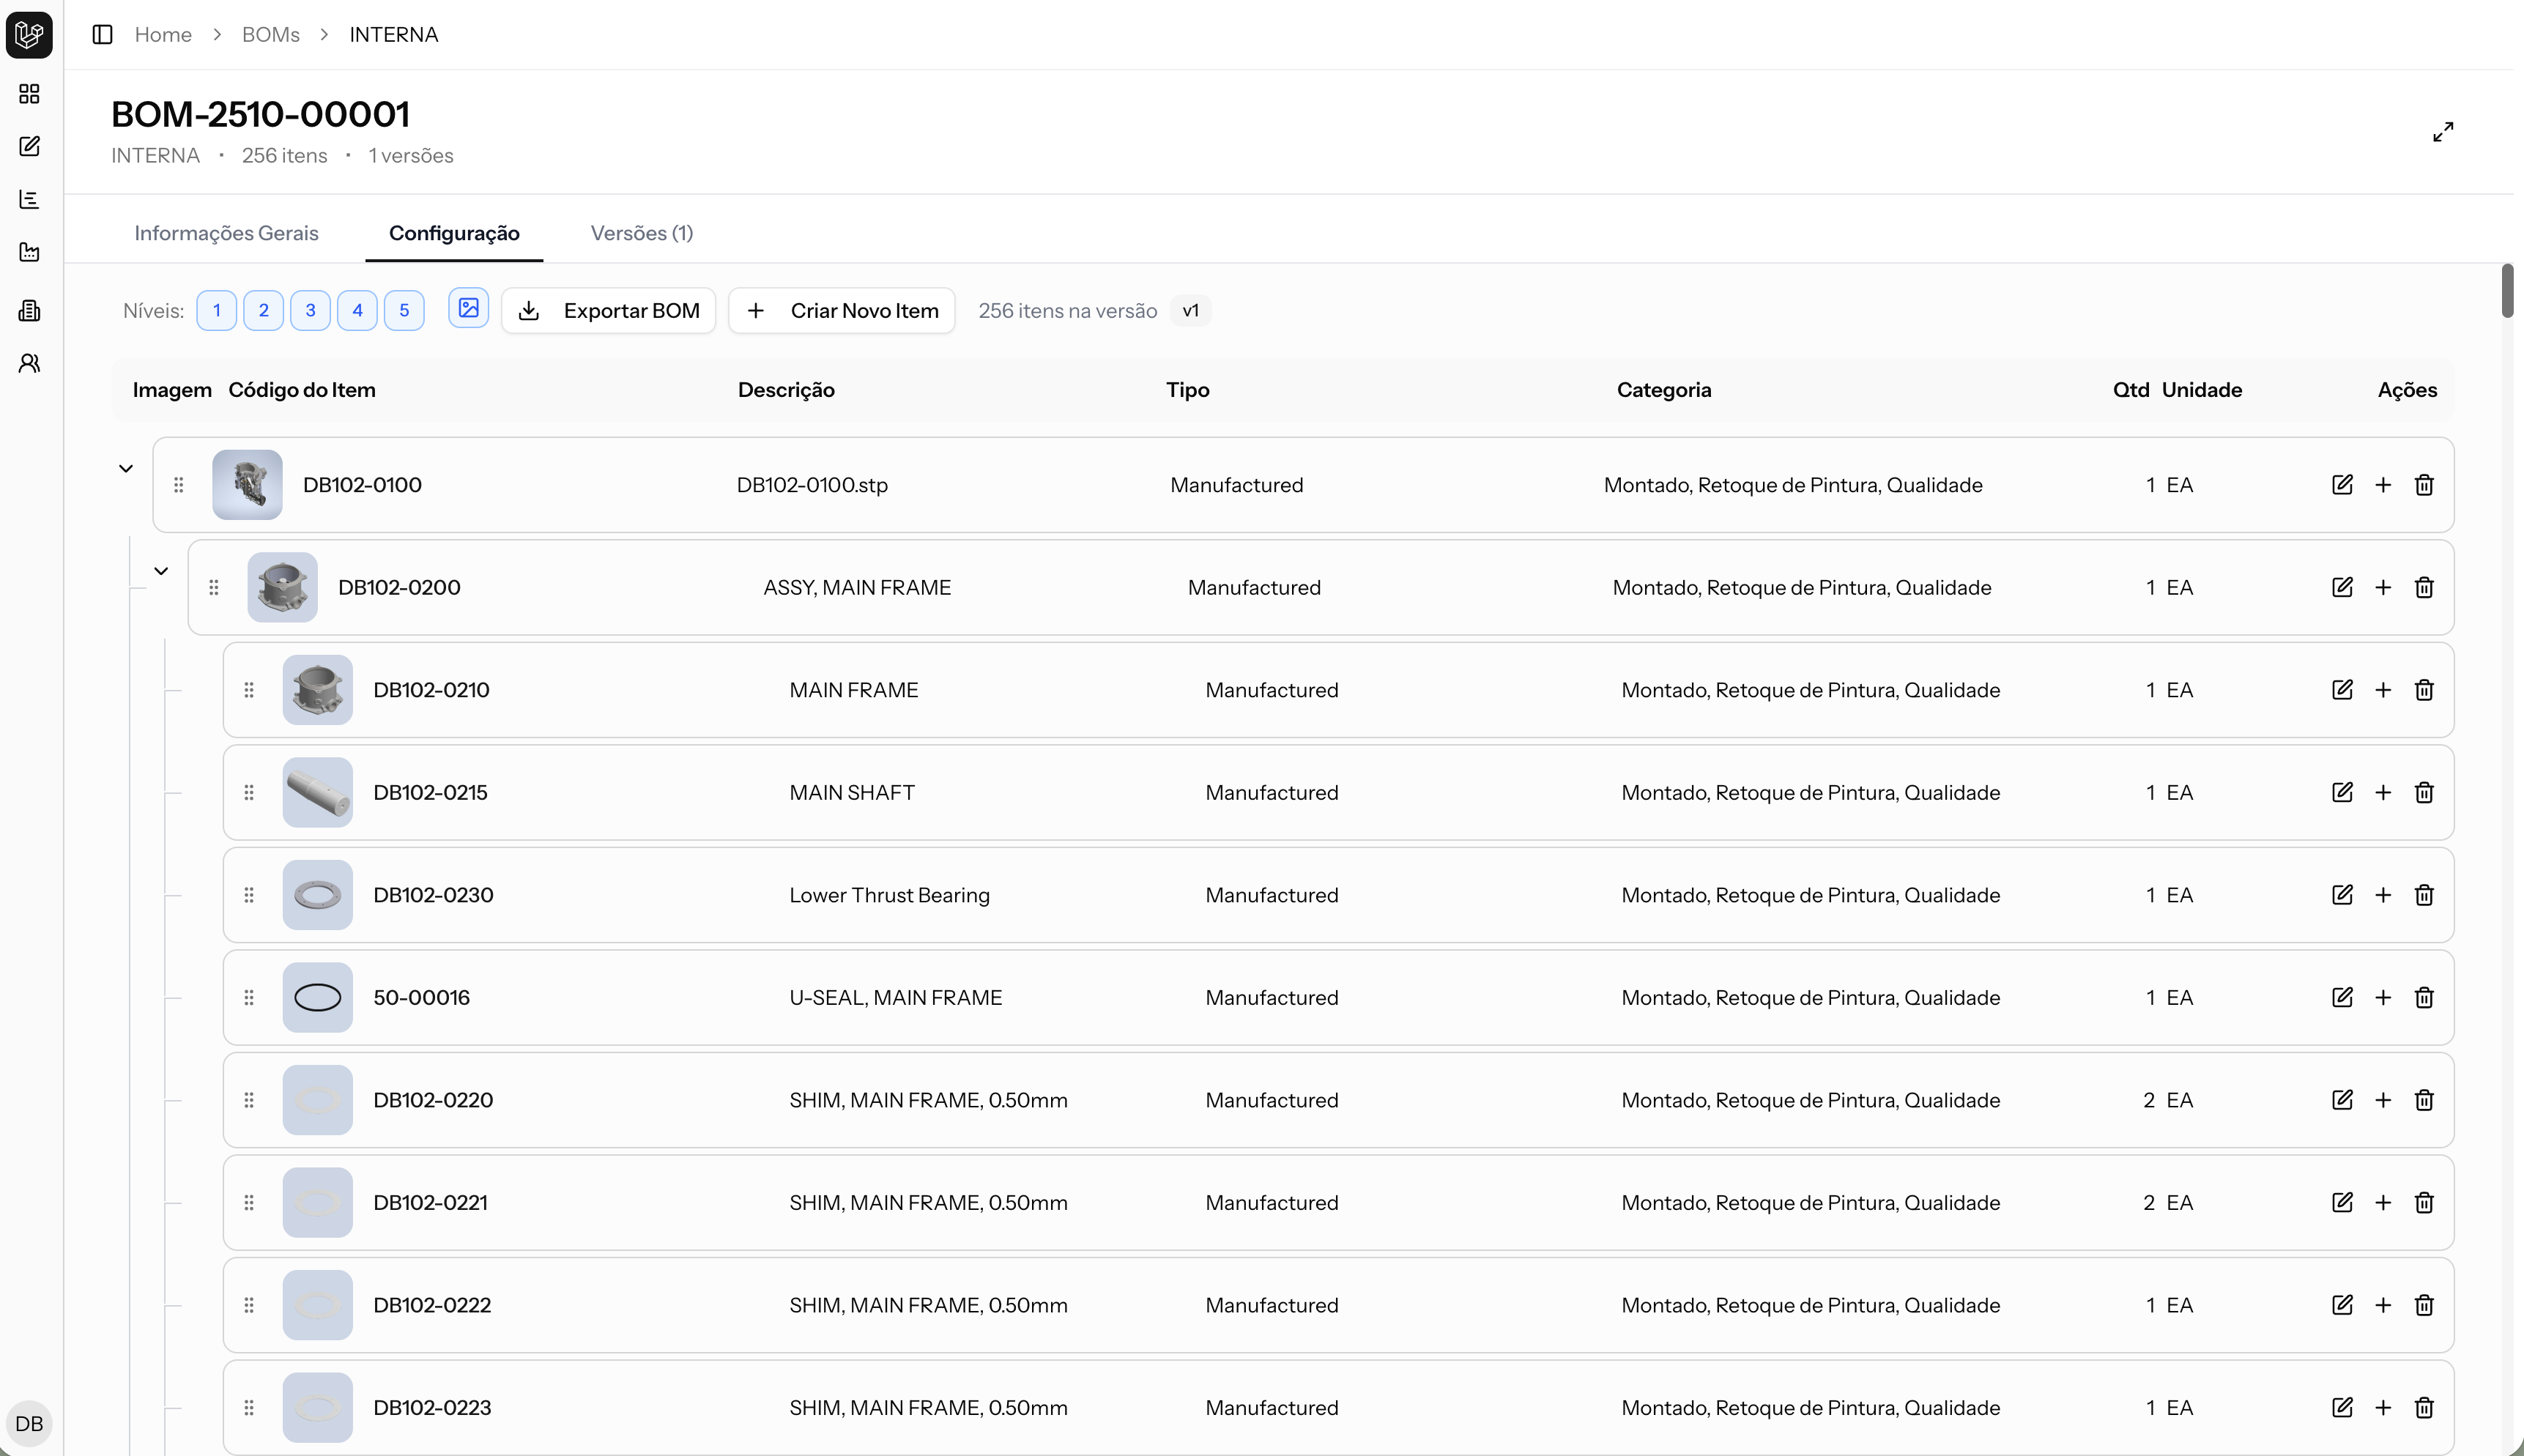Toggle level 5 filter button
This screenshot has height=1456, width=2524.
click(404, 310)
